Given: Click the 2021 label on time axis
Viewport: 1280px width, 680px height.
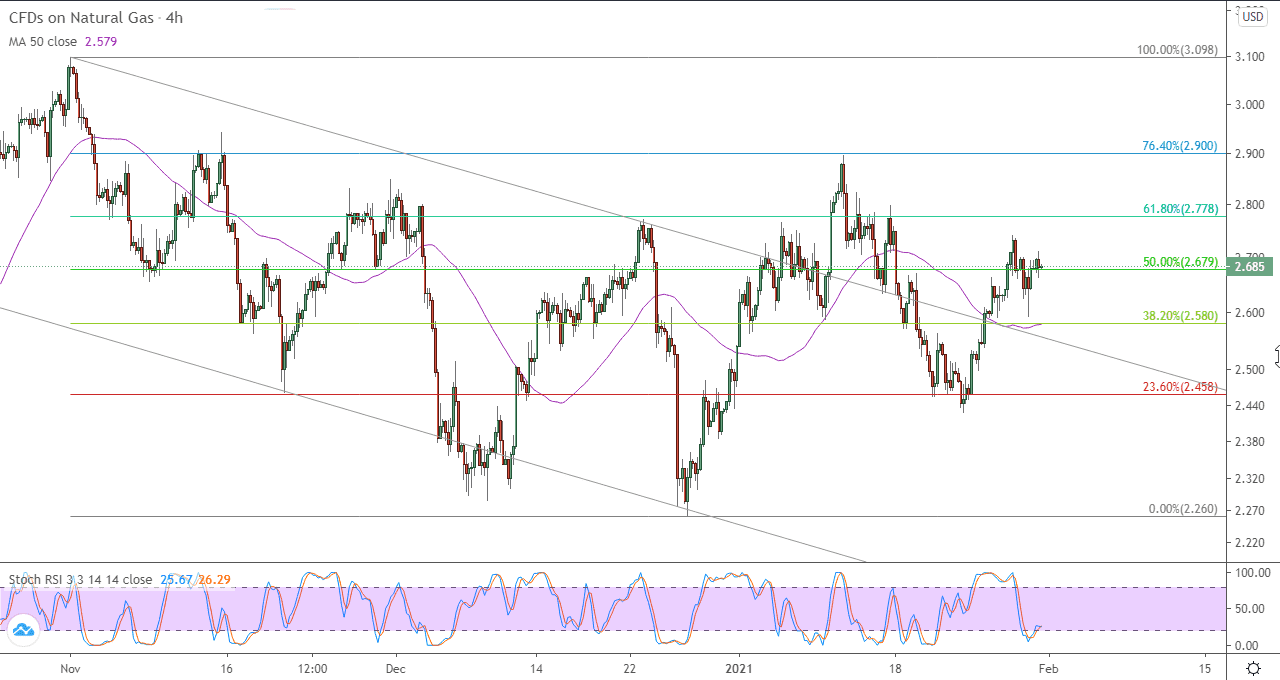Looking at the screenshot, I should point(739,668).
